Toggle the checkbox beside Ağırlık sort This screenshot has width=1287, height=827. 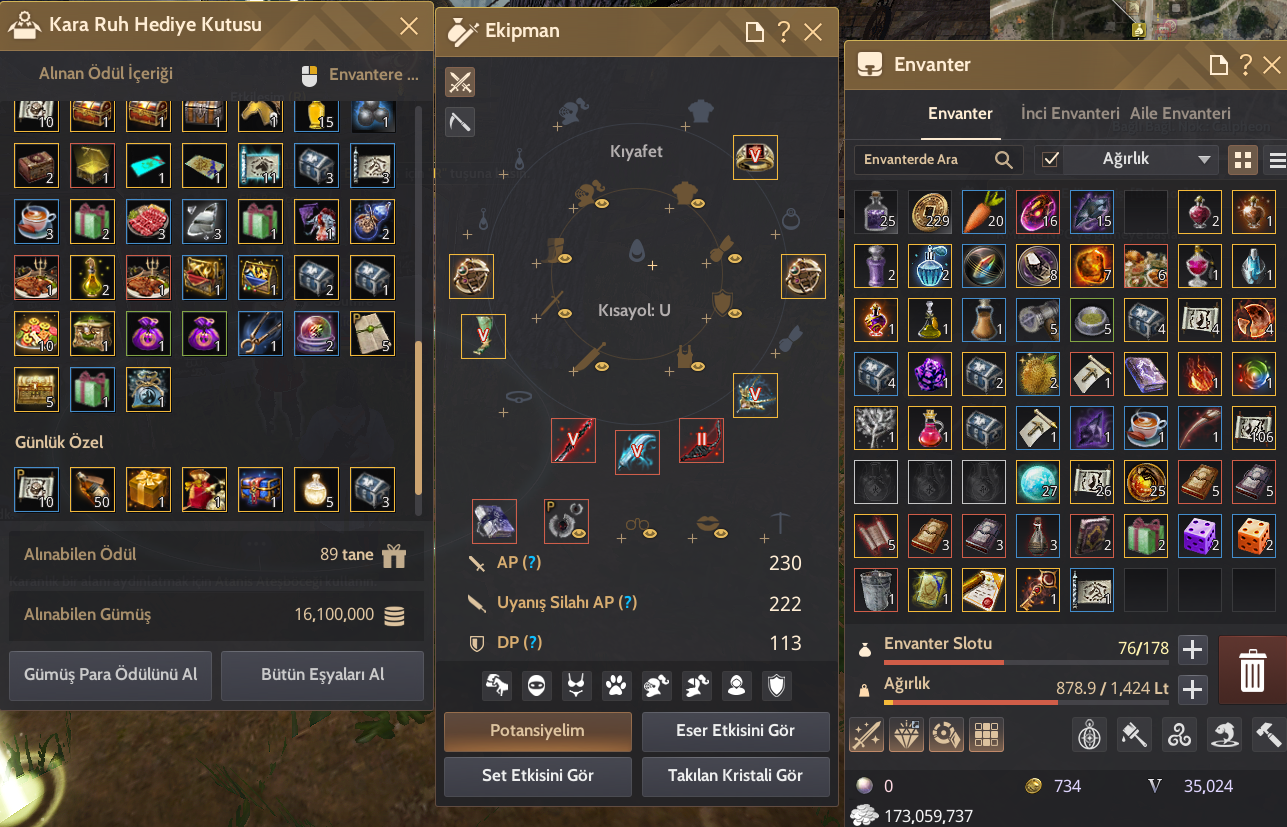click(1050, 159)
